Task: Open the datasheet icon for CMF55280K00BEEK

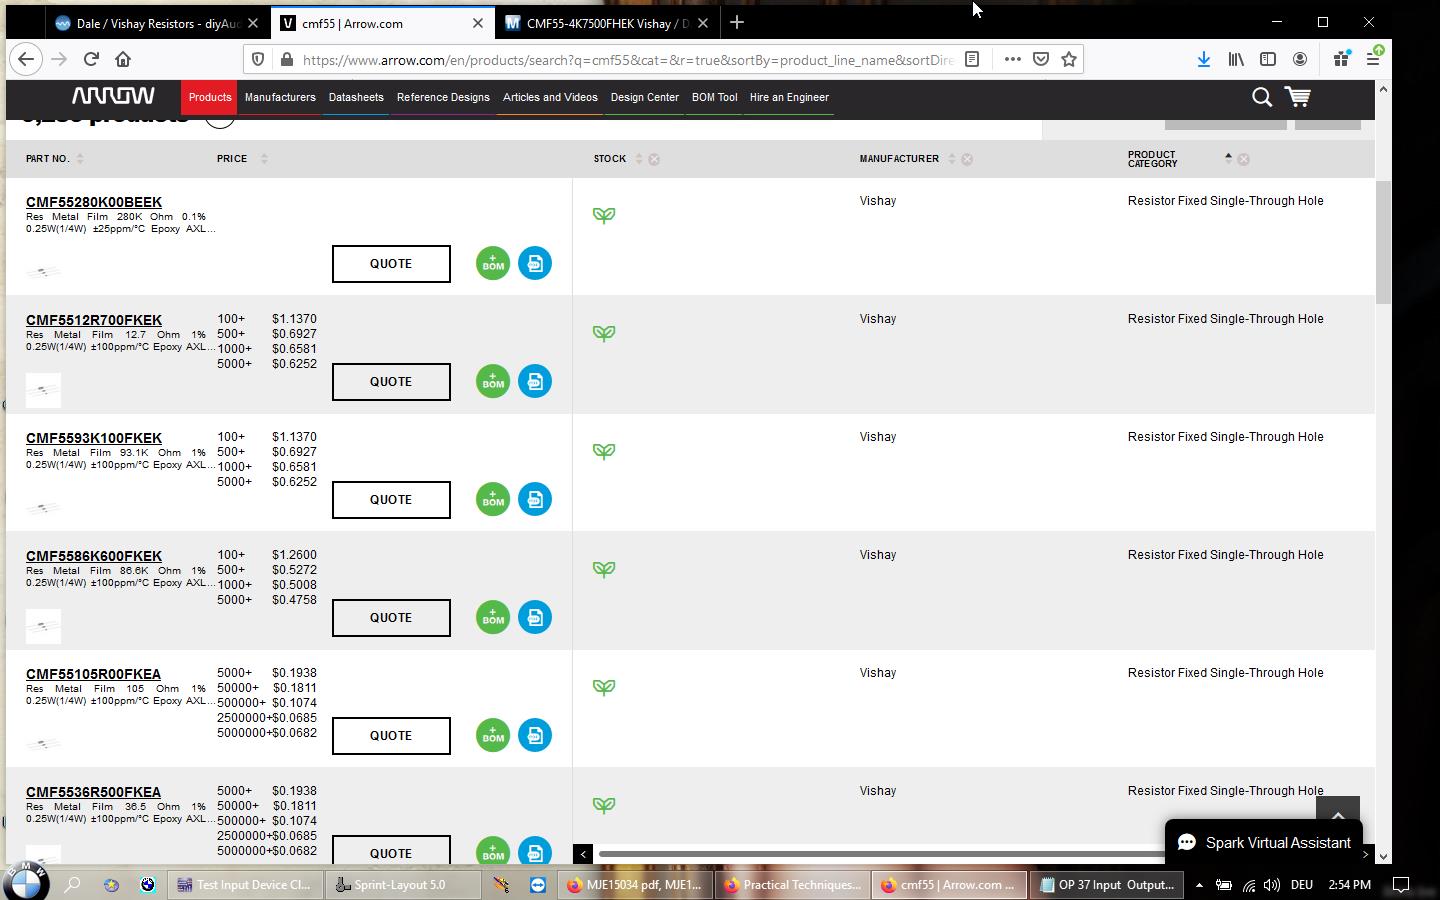Action: pyautogui.click(x=535, y=263)
